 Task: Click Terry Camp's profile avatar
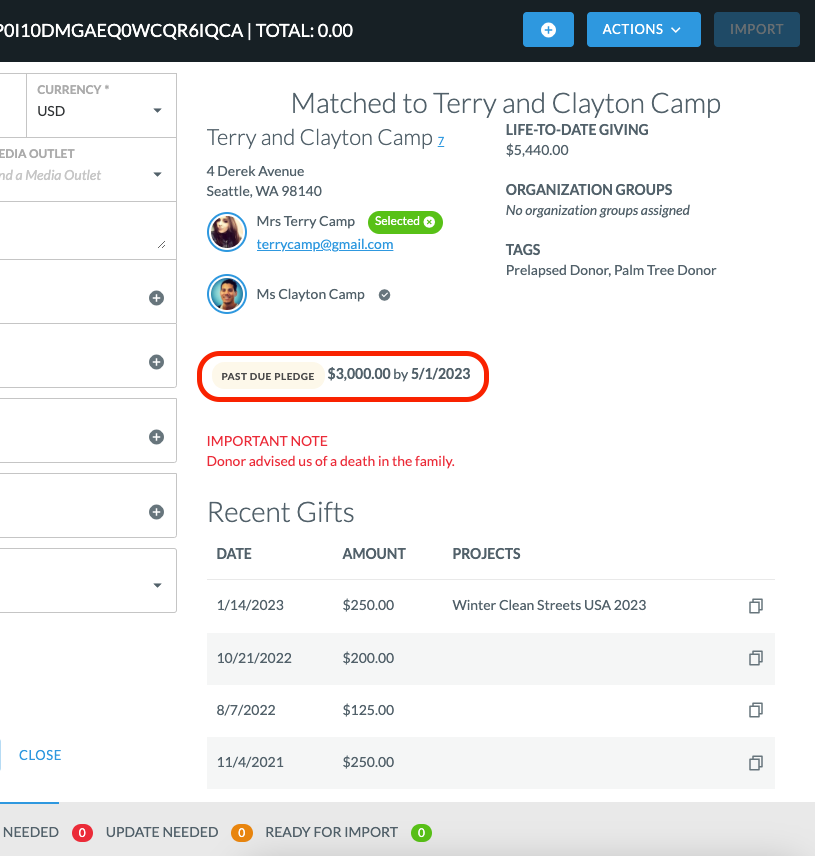[x=226, y=231]
